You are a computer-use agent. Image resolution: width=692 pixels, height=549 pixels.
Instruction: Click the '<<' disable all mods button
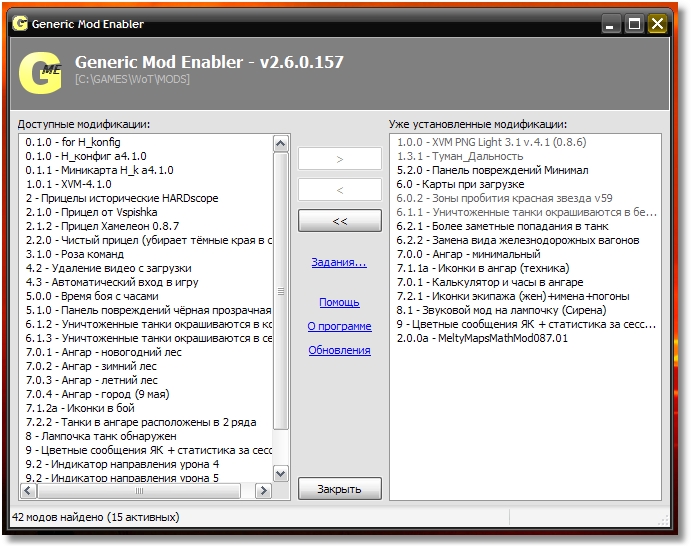click(x=339, y=221)
